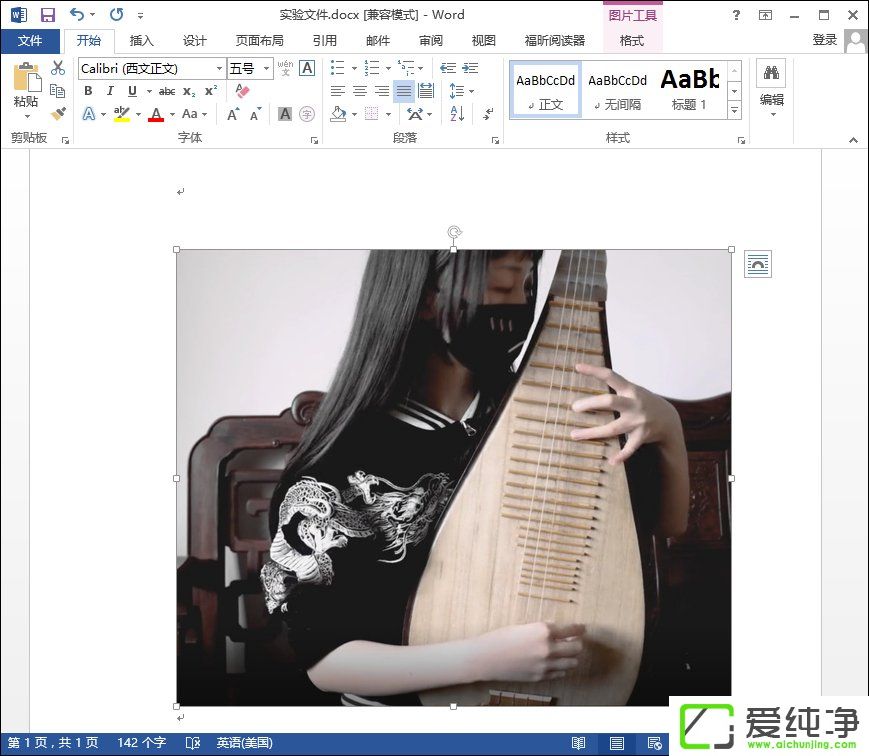869x756 pixels.
Task: Apply a bulleted list
Action: coord(337,68)
